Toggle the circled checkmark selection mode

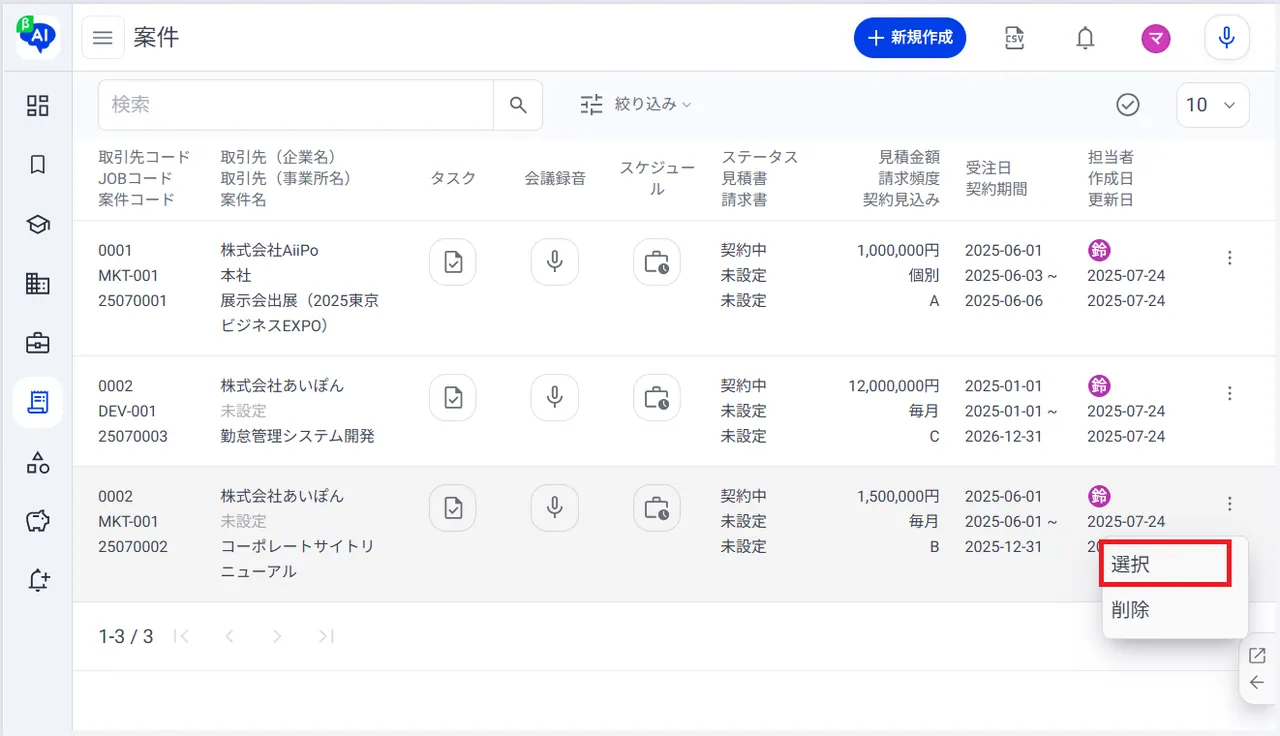pos(1128,105)
